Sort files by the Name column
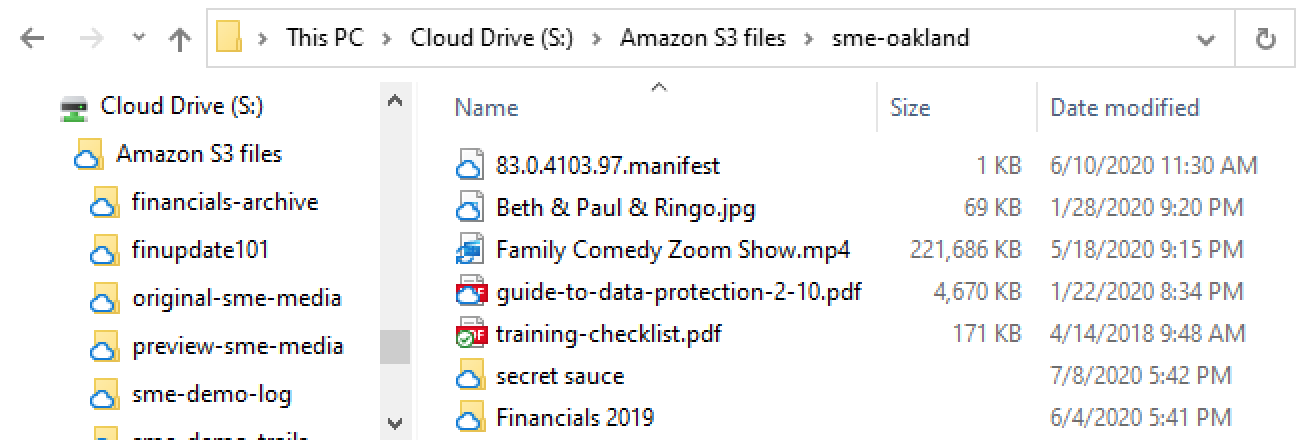The height and width of the screenshot is (448, 1308). click(486, 108)
